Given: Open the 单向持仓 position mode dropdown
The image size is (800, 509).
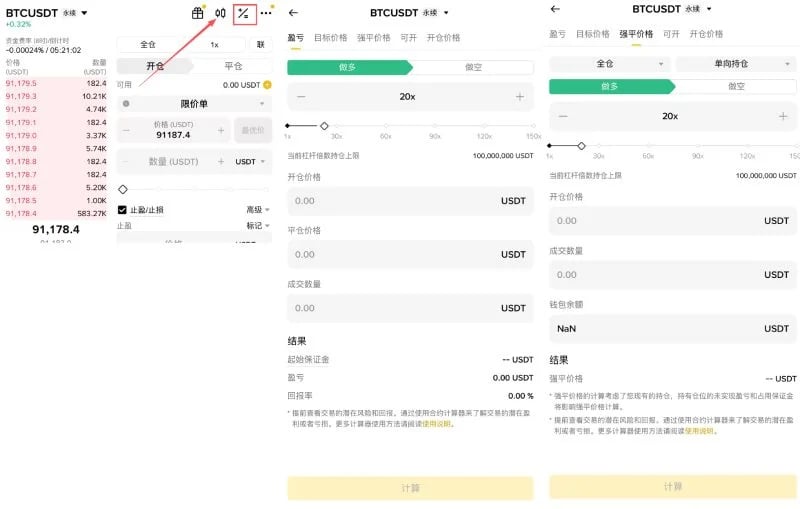Looking at the screenshot, I should [736, 64].
